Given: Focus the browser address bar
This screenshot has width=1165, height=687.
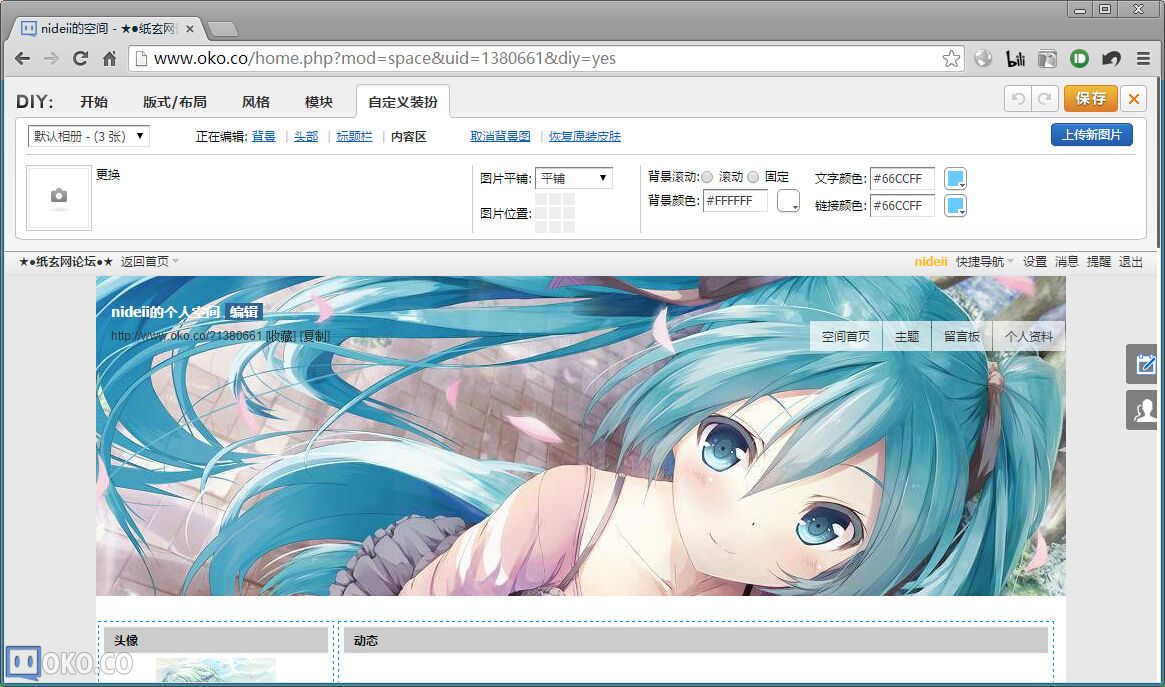Looking at the screenshot, I should click(x=546, y=59).
